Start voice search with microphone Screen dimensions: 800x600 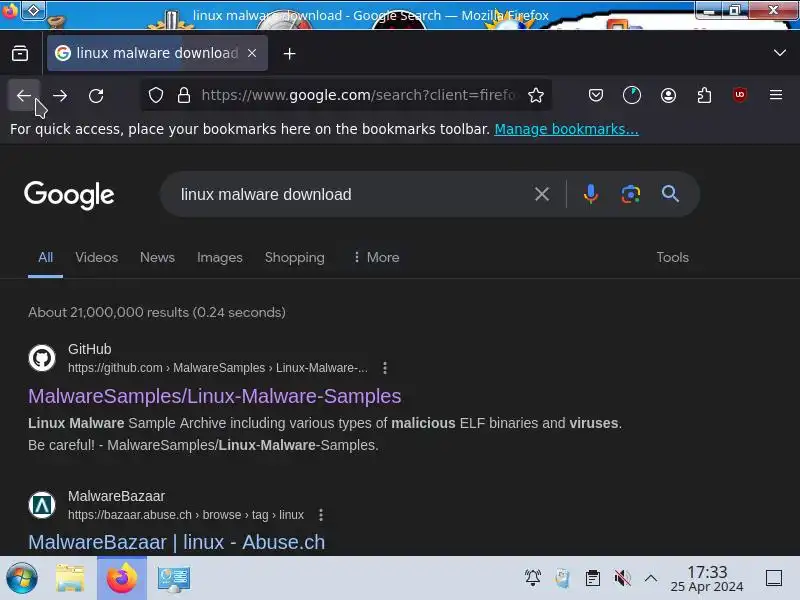click(x=591, y=194)
